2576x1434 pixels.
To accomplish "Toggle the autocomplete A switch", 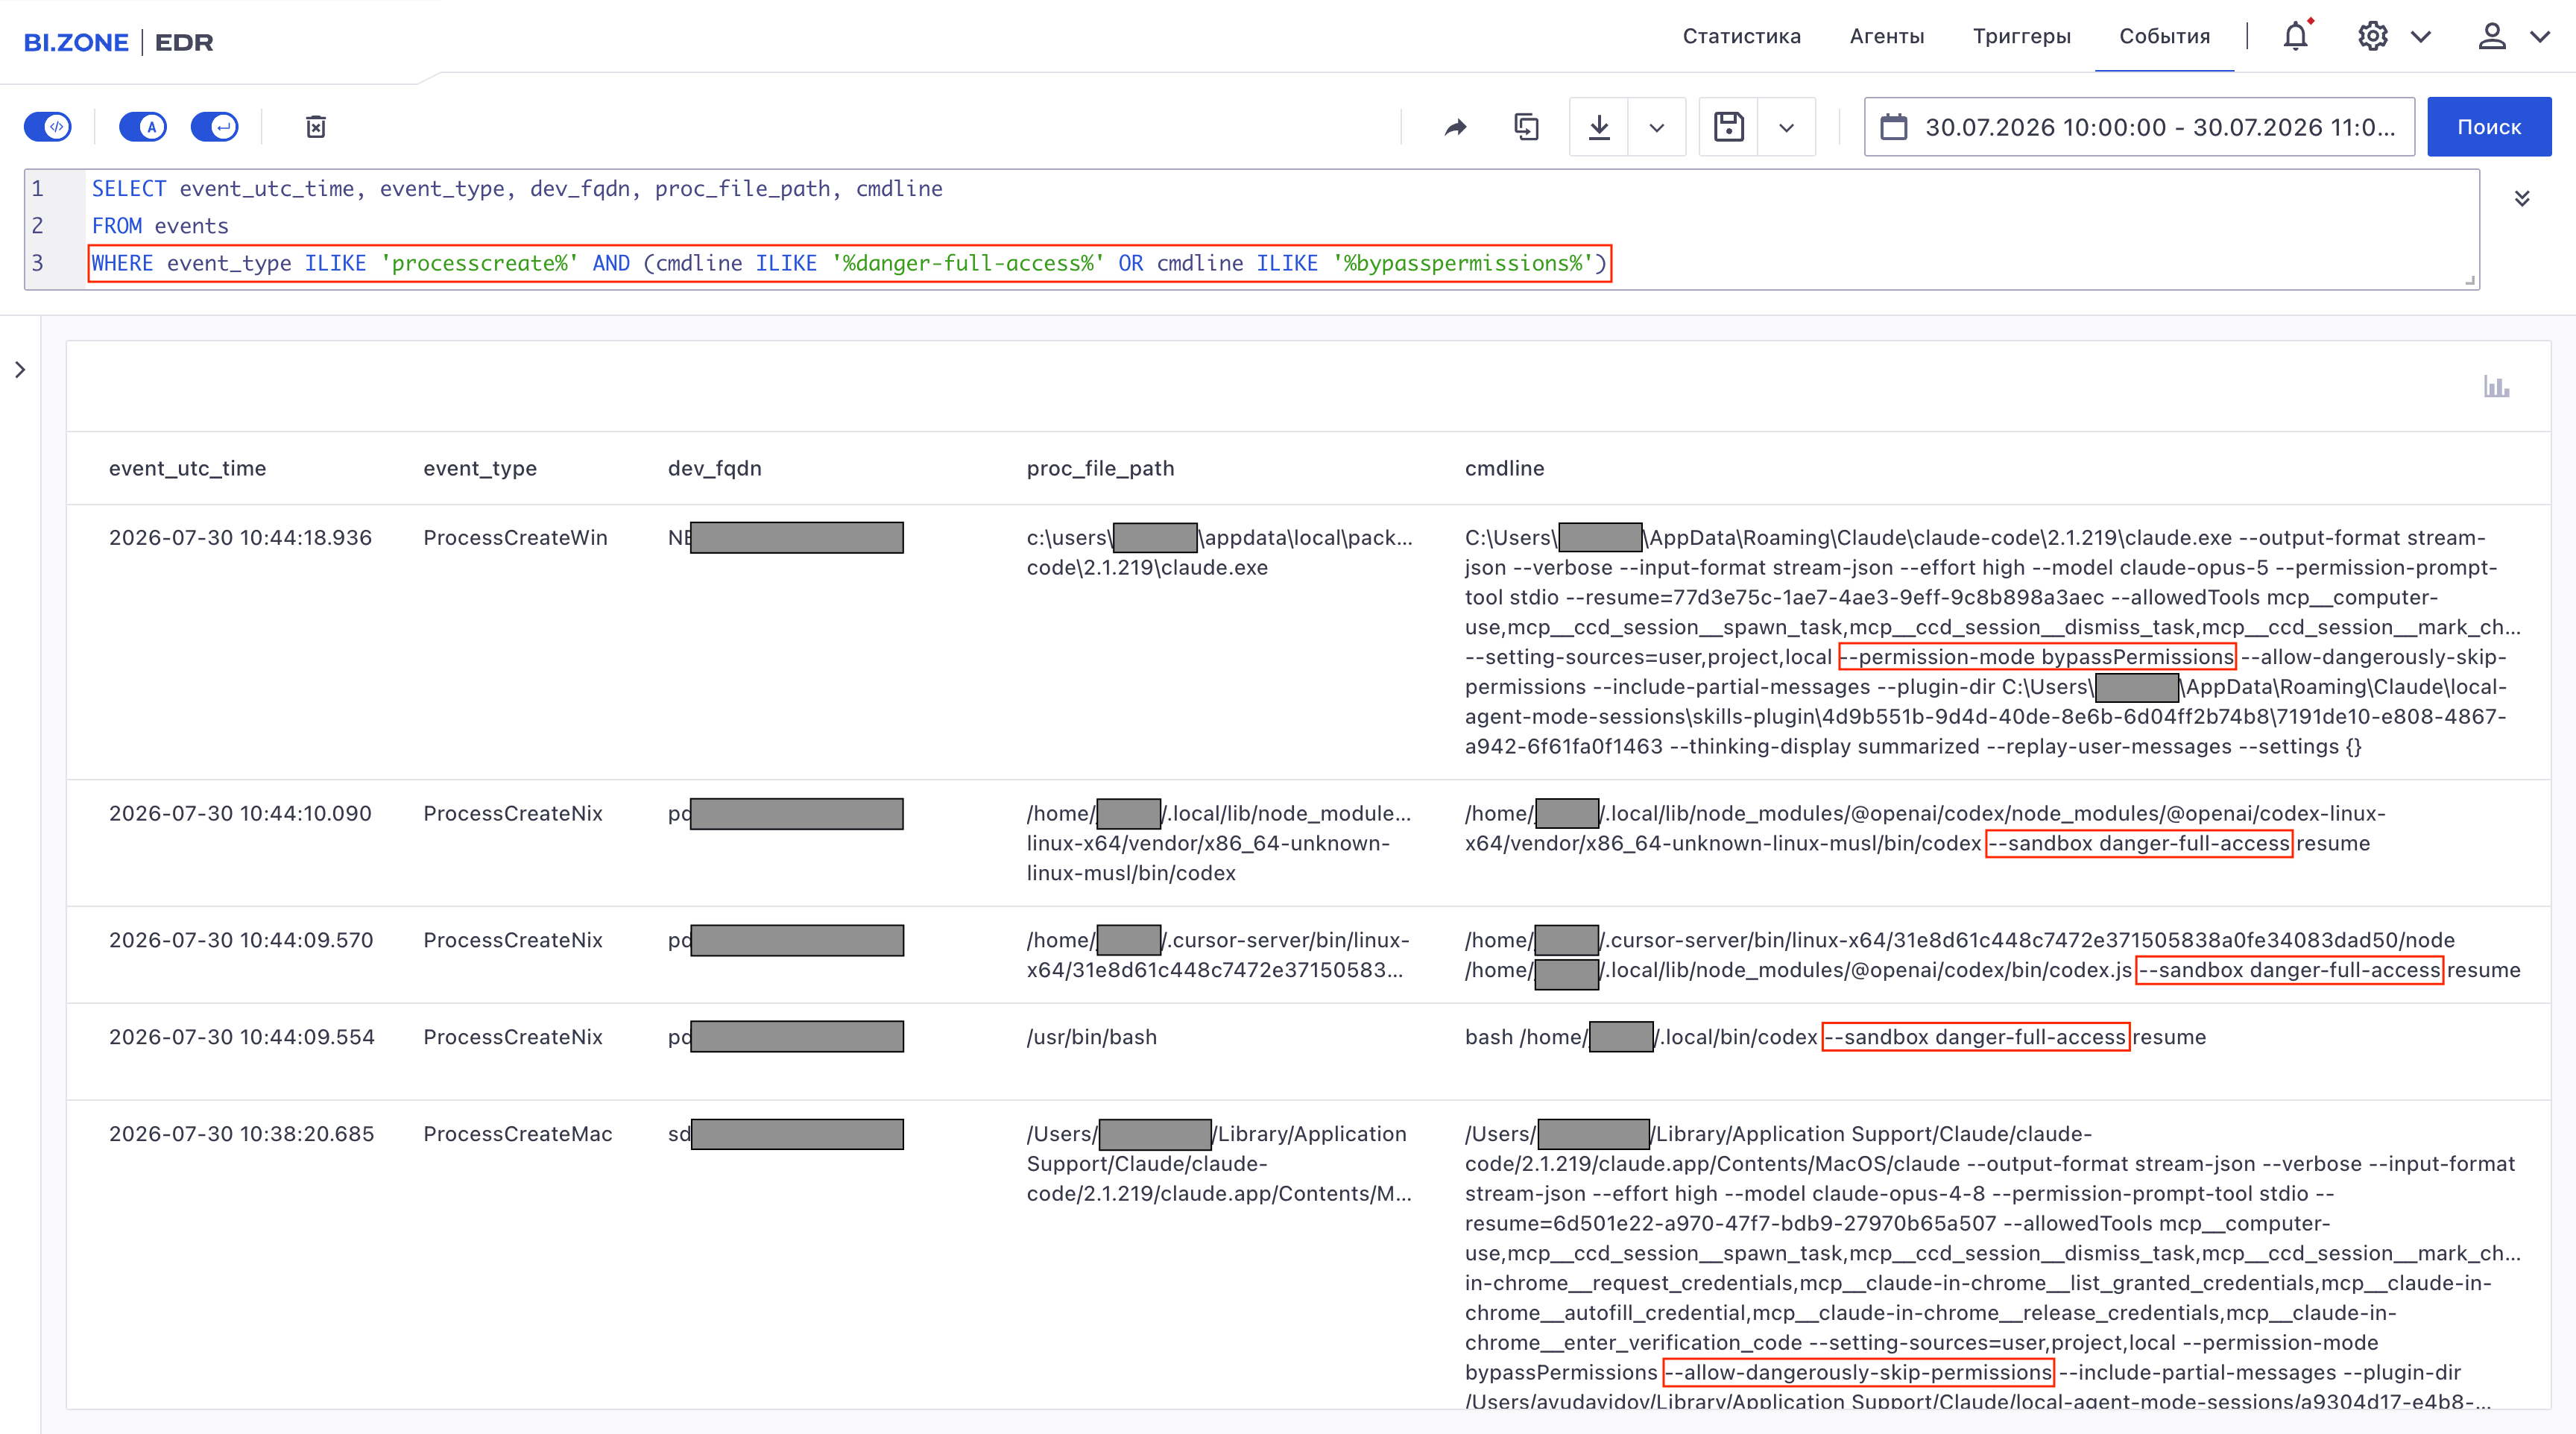I will (143, 127).
